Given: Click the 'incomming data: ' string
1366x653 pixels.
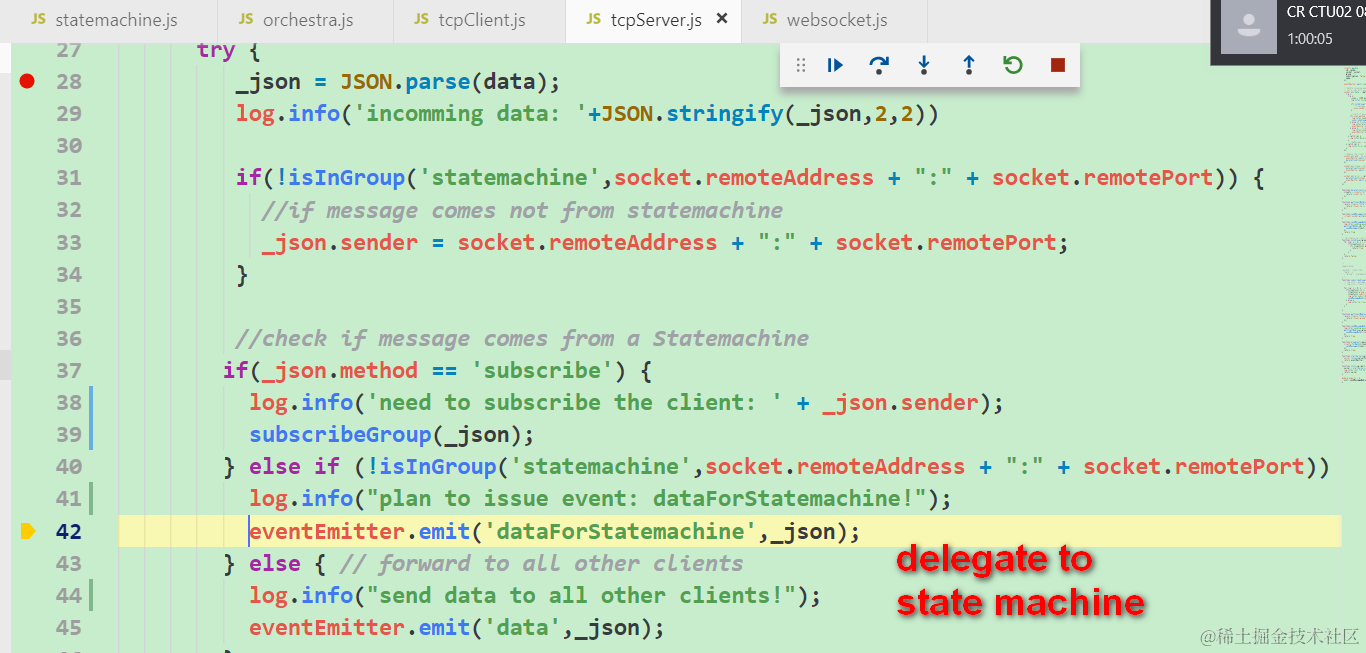Looking at the screenshot, I should pyautogui.click(x=471, y=114).
